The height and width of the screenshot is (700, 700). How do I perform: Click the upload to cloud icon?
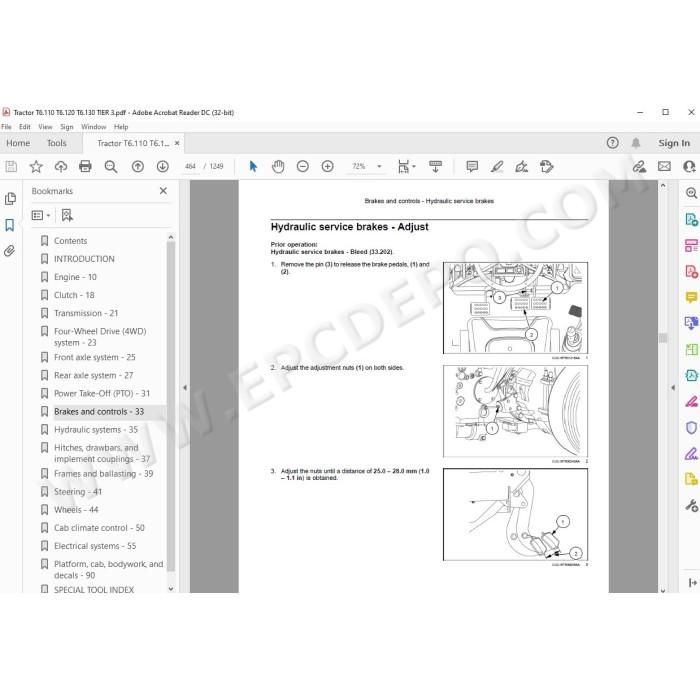click(61, 167)
